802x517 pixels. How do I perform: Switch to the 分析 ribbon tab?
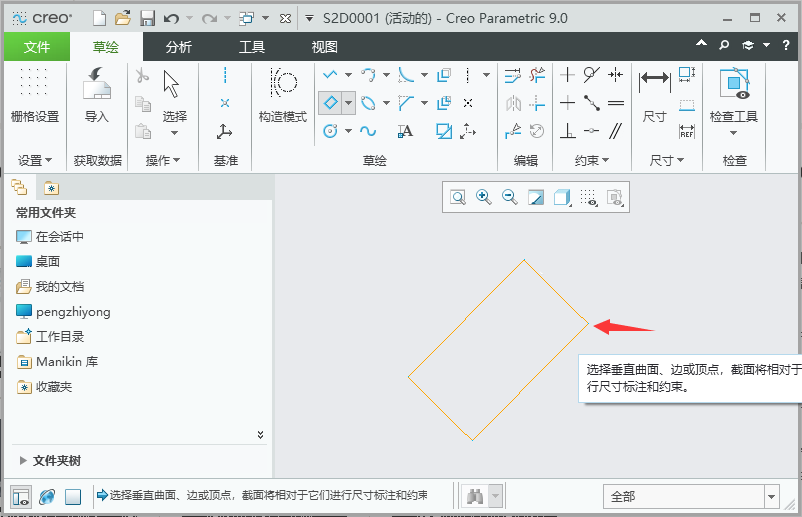[179, 47]
